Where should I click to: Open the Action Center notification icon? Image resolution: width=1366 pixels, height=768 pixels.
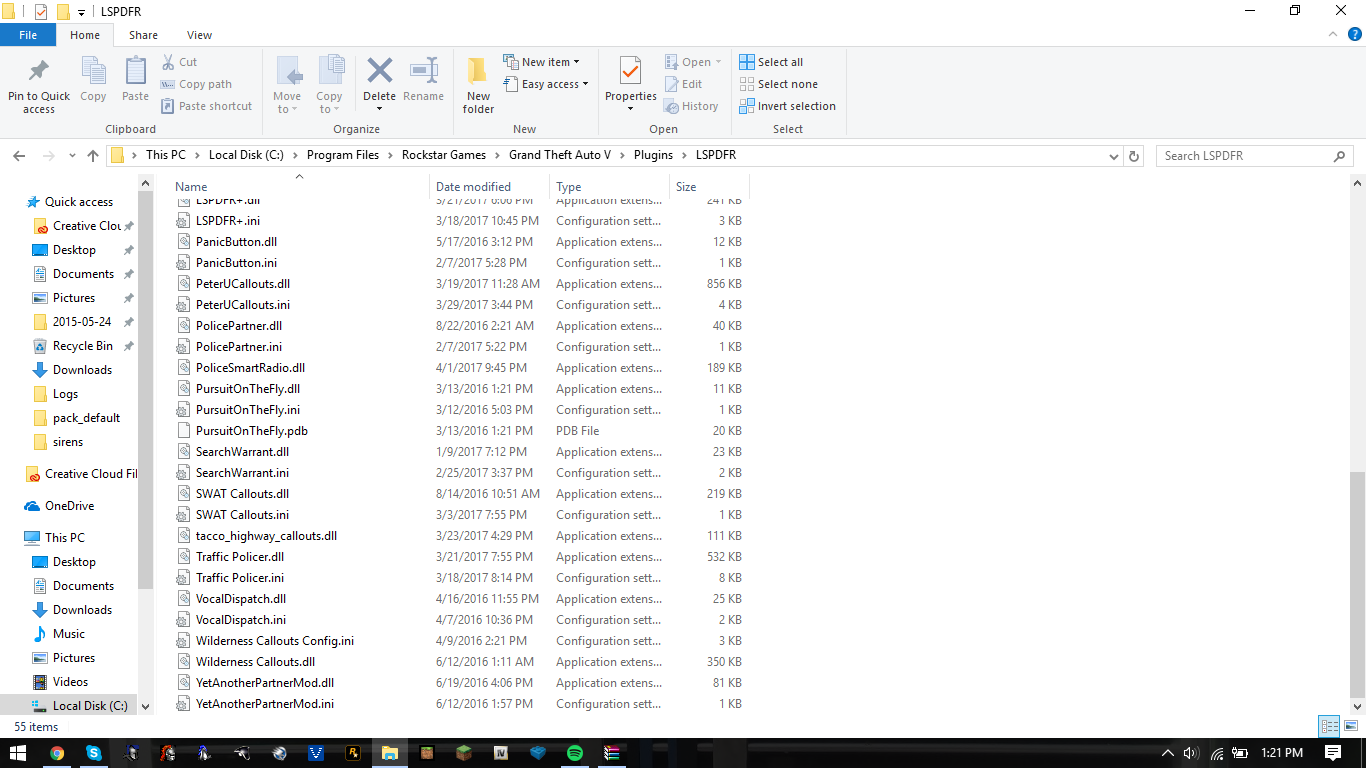tap(1333, 753)
